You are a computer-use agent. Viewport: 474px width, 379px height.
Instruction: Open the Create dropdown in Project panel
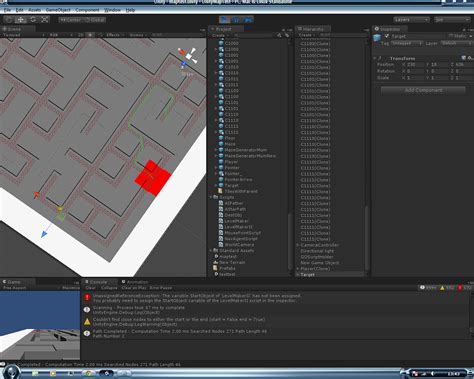point(220,35)
